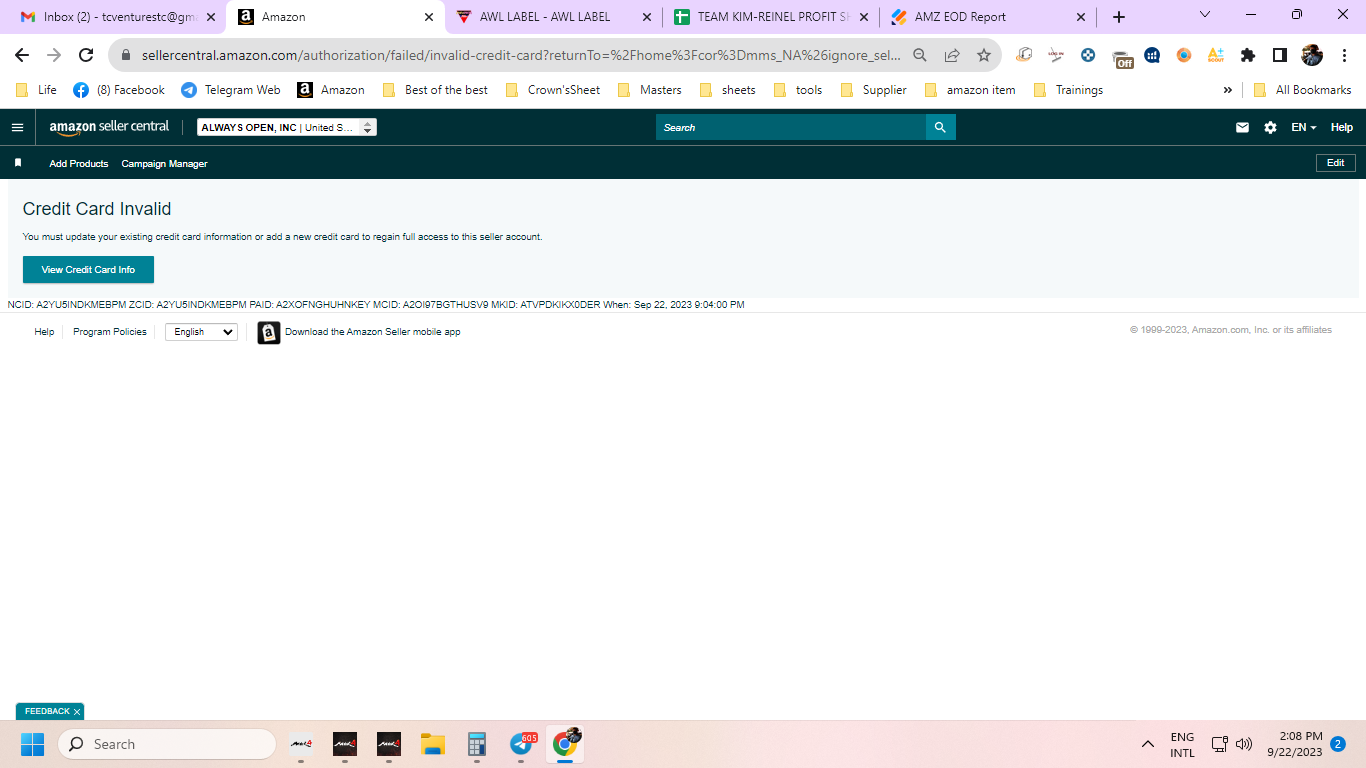The width and height of the screenshot is (1366, 768).
Task: Click the ENG INTL keyboard language indicator
Action: [1182, 745]
